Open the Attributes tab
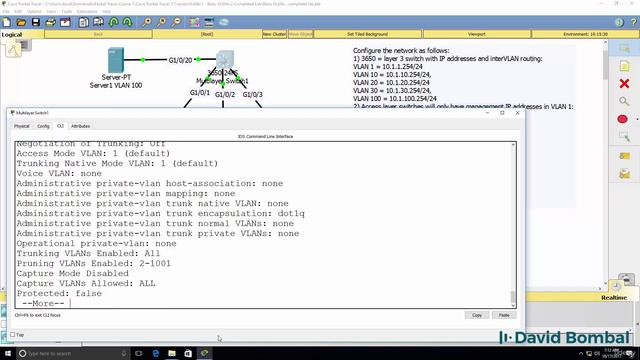Image resolution: width=640 pixels, height=360 pixels. (80, 126)
